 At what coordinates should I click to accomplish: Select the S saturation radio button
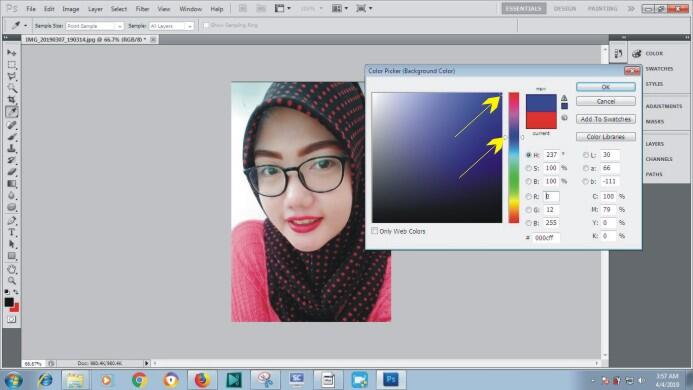(528, 168)
